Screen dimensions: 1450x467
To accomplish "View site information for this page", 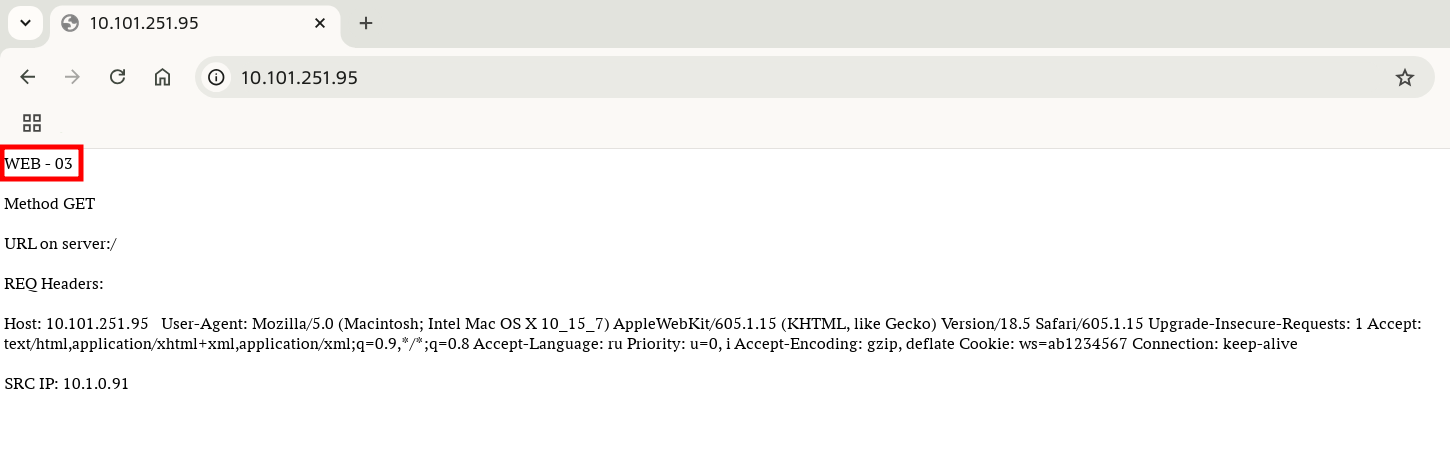I will pyautogui.click(x=217, y=77).
